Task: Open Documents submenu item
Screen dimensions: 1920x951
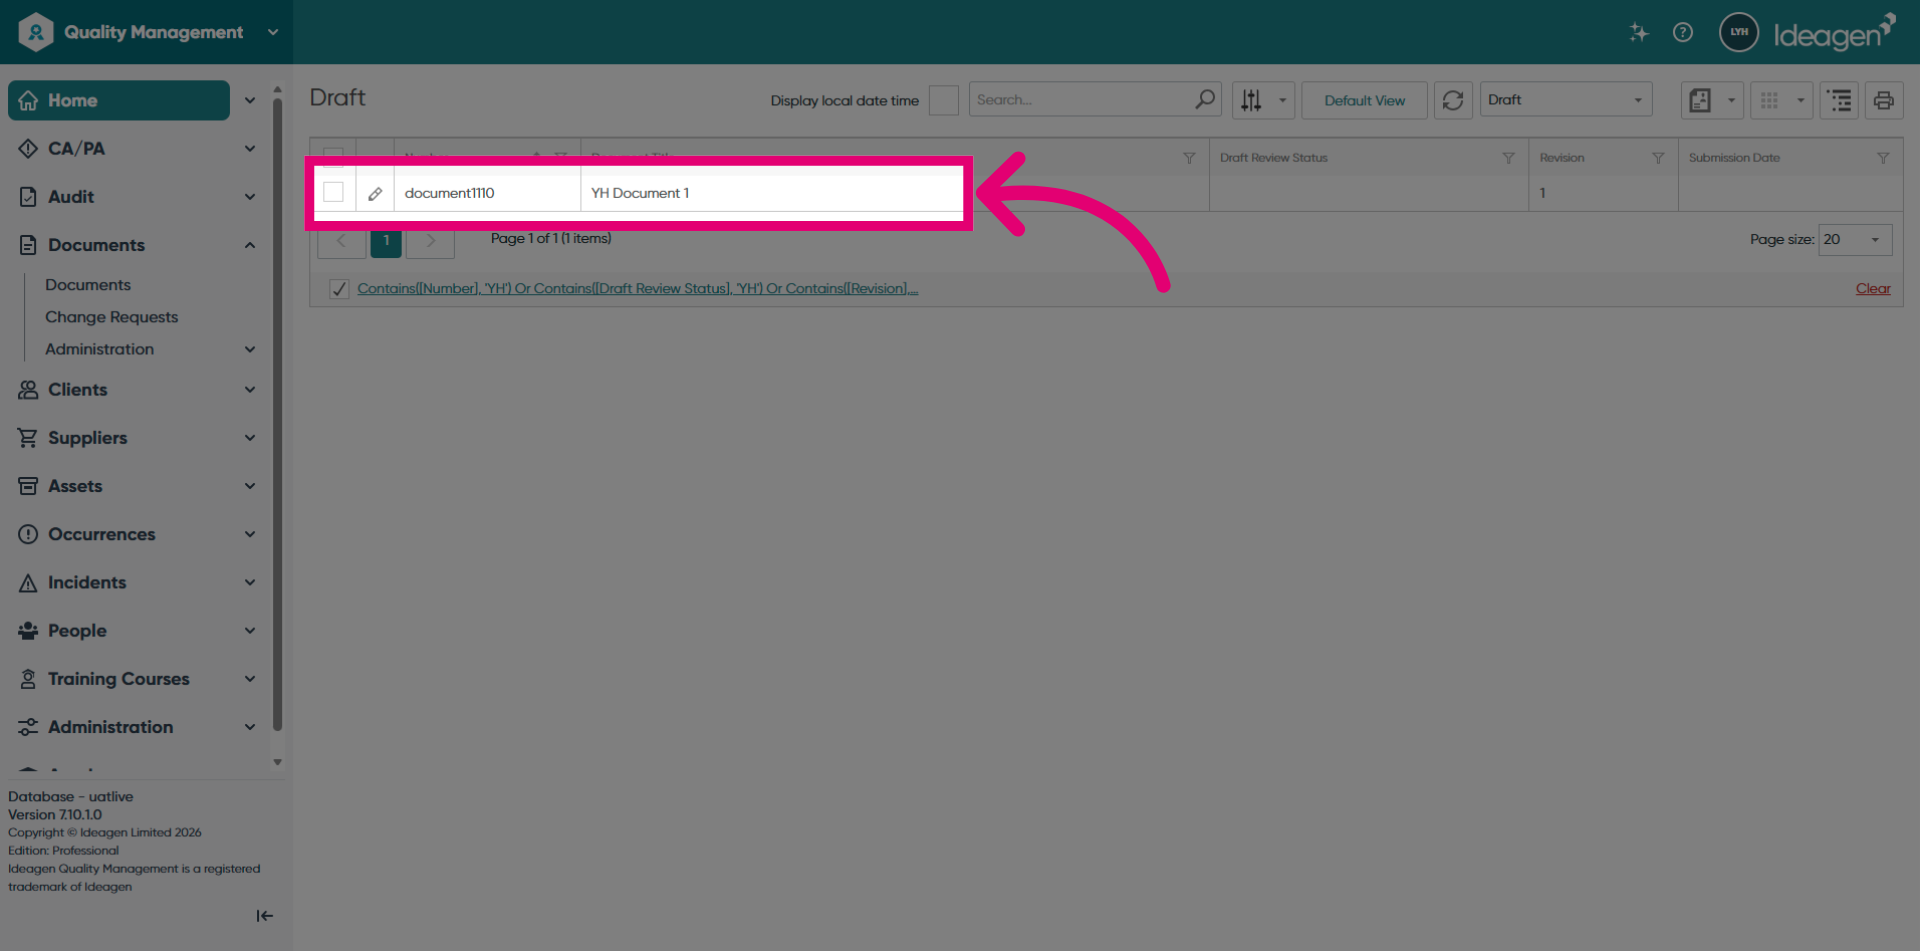Action: click(x=88, y=285)
